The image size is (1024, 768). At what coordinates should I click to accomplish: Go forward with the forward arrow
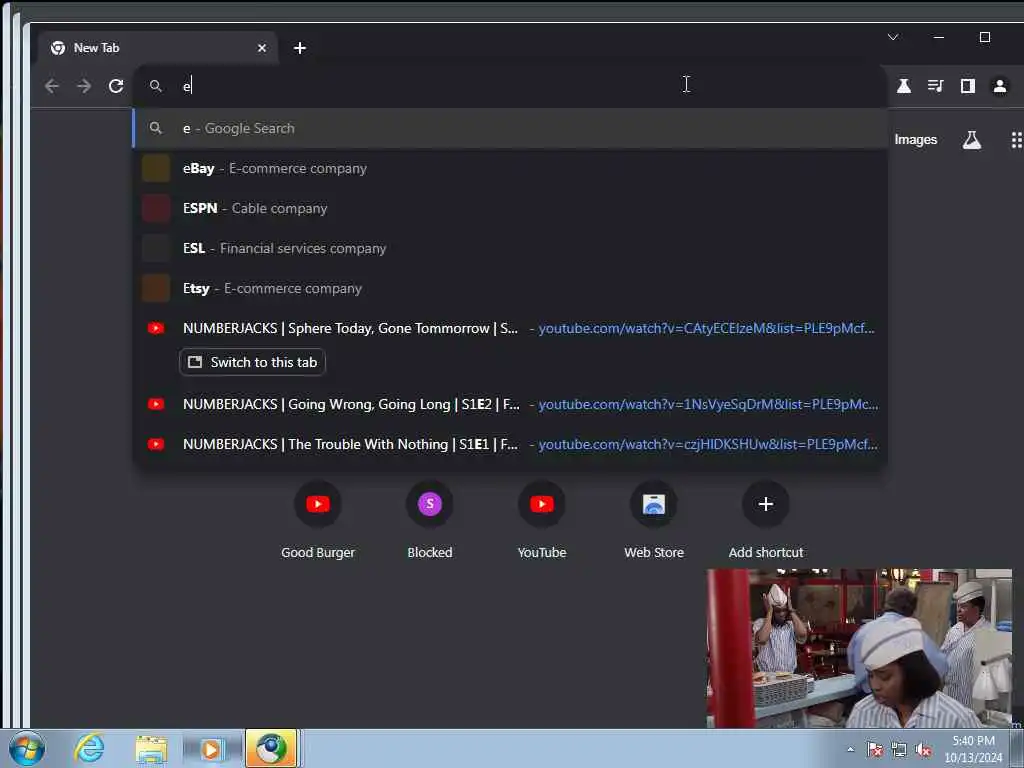point(84,86)
